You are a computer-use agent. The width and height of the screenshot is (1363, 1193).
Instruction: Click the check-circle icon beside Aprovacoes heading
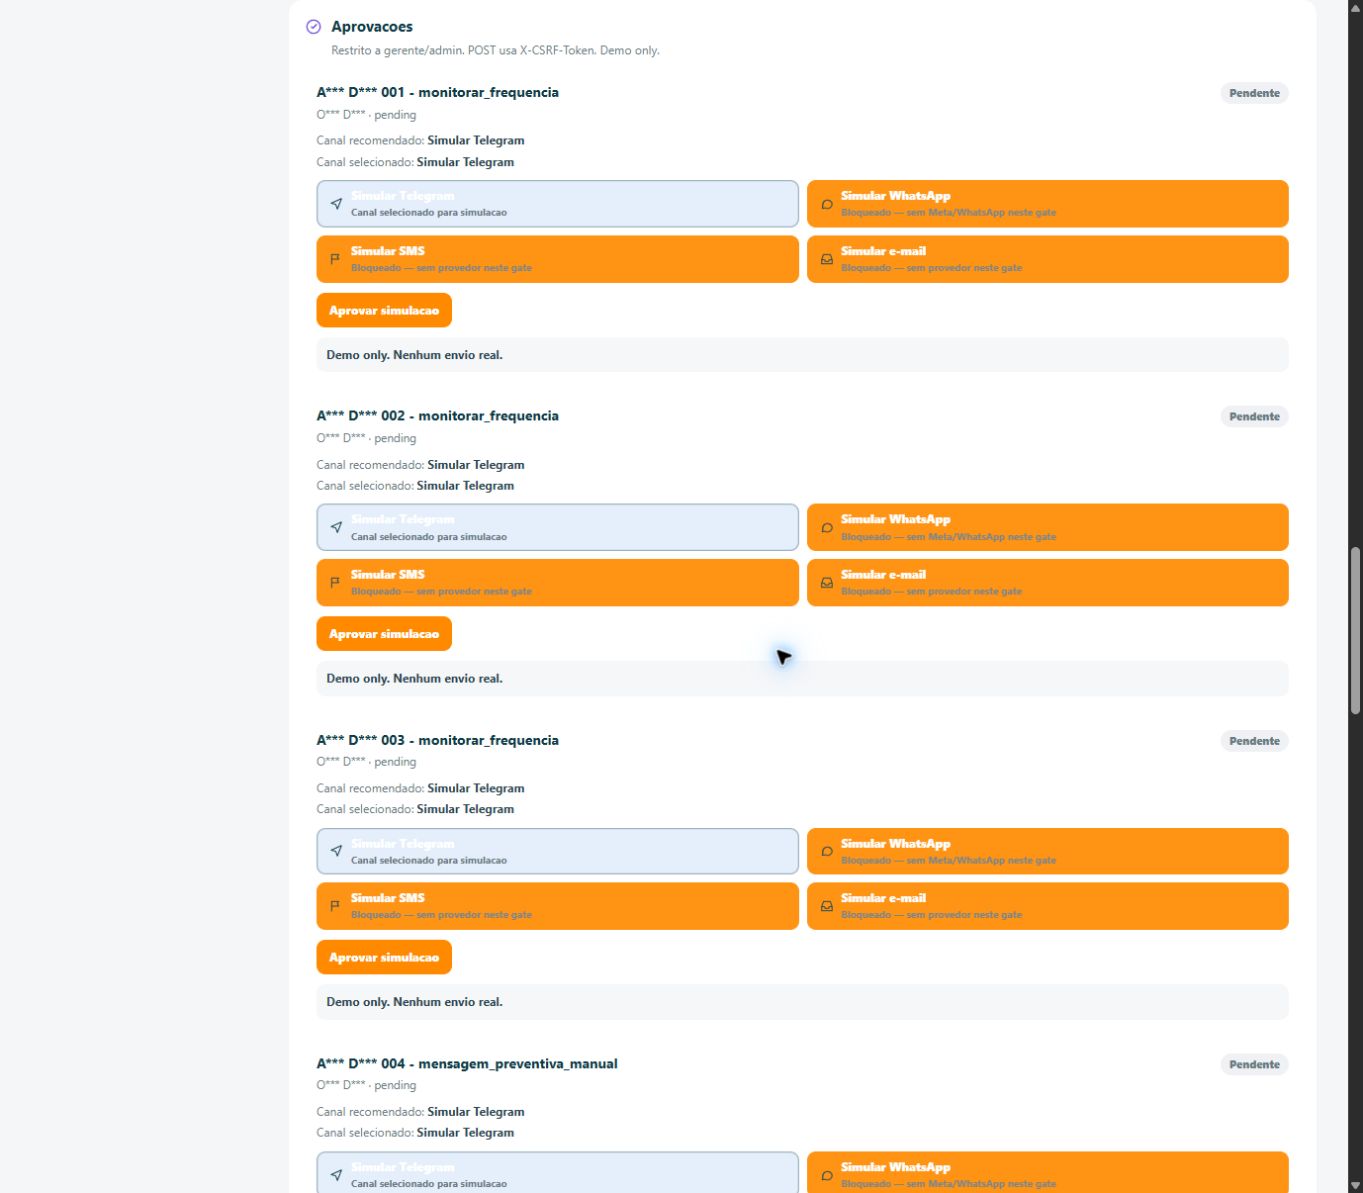313,27
